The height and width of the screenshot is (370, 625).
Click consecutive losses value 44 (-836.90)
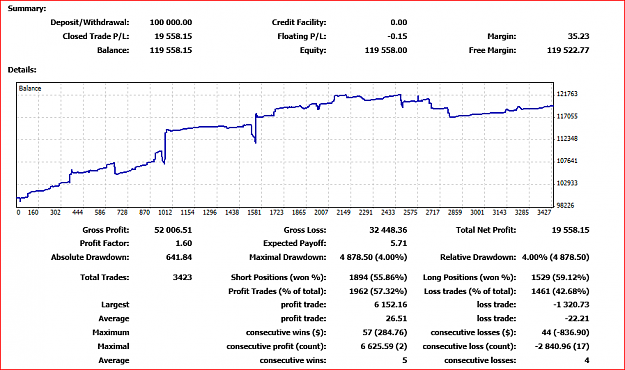coord(564,333)
